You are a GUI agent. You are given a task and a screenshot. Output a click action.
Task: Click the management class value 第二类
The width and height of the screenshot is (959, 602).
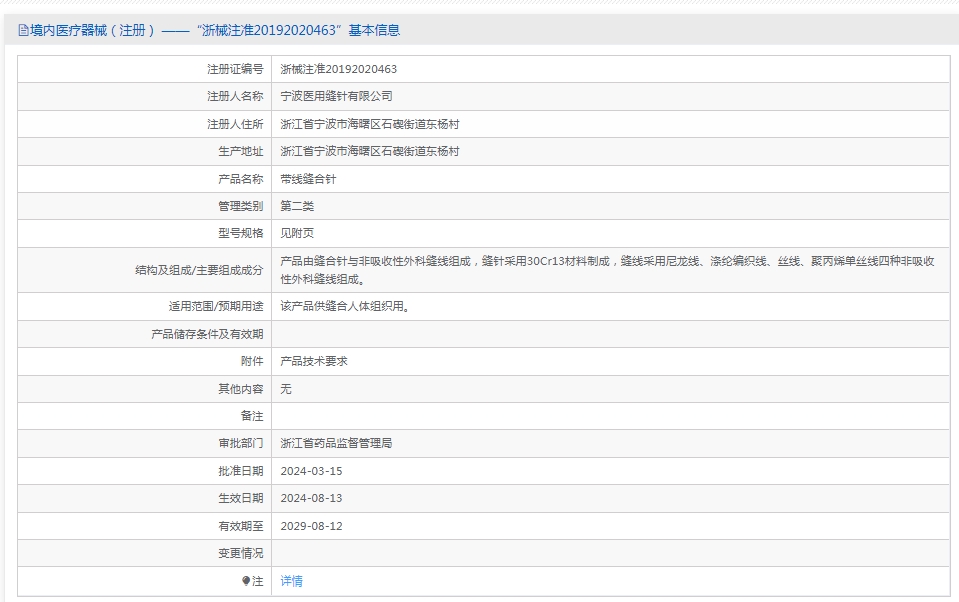(297, 206)
